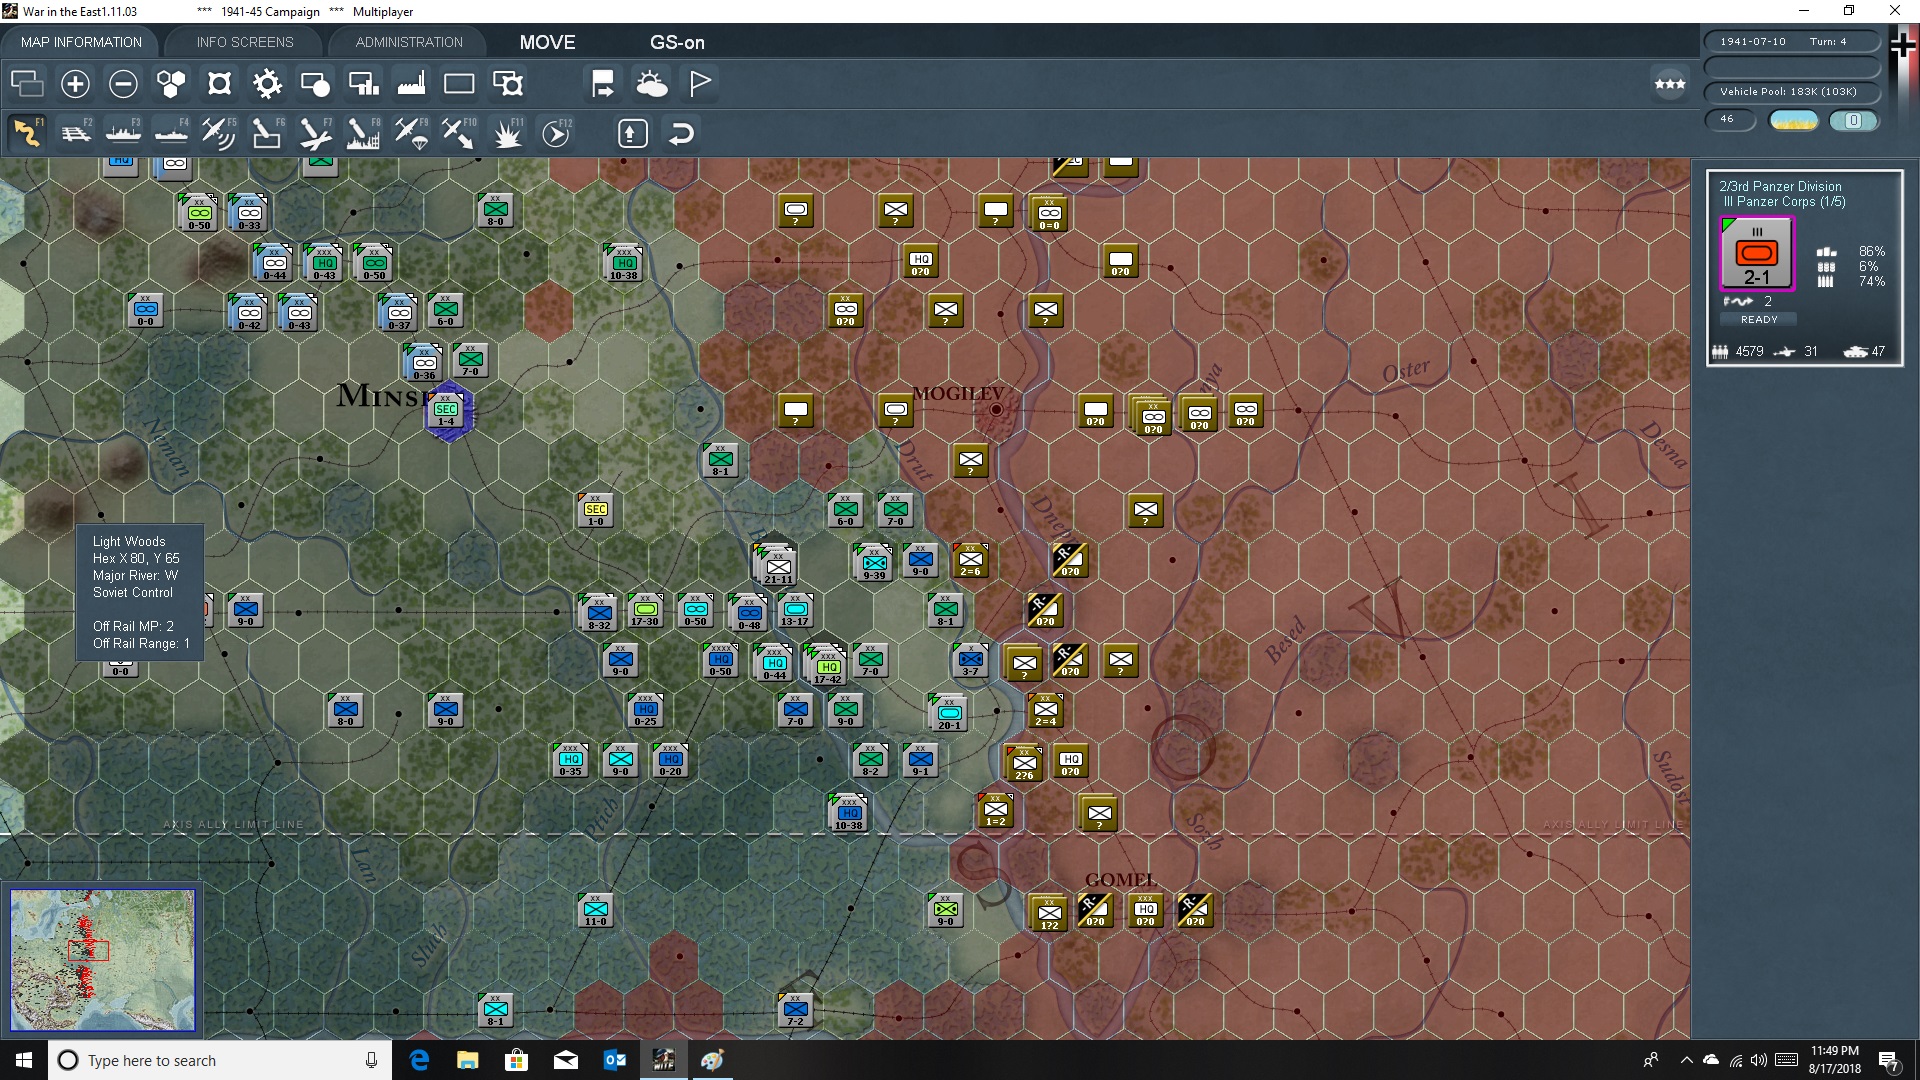
Task: Select F6 bomb unit mode icon
Action: click(x=267, y=133)
